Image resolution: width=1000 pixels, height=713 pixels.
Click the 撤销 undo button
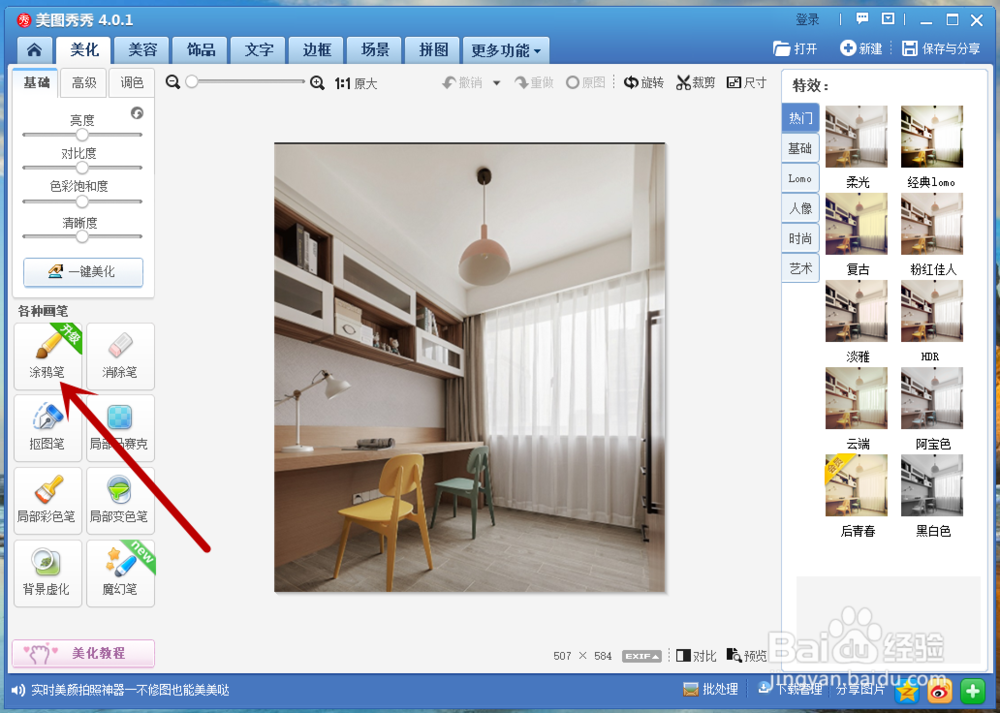point(463,83)
